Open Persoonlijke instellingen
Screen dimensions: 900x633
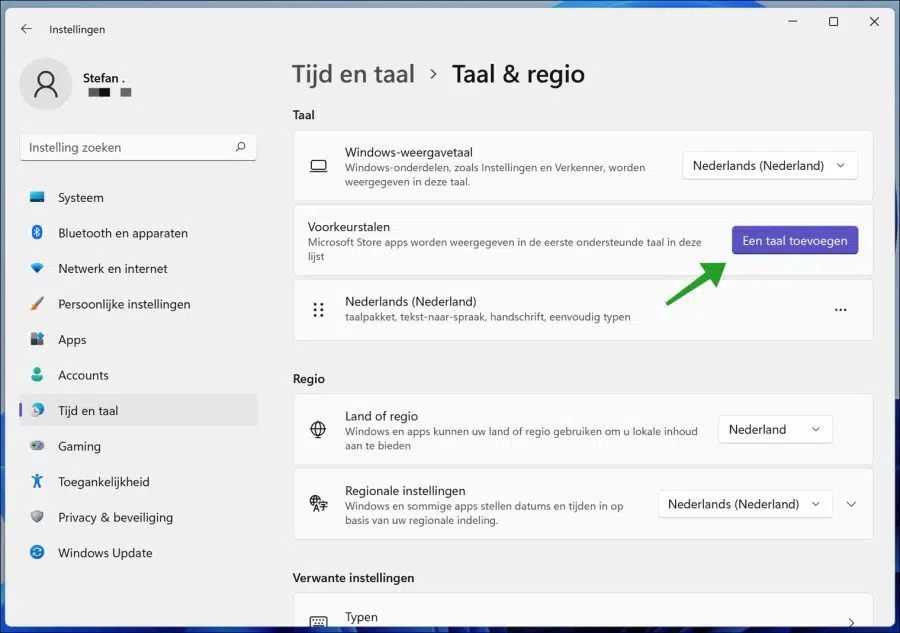[x=138, y=304]
